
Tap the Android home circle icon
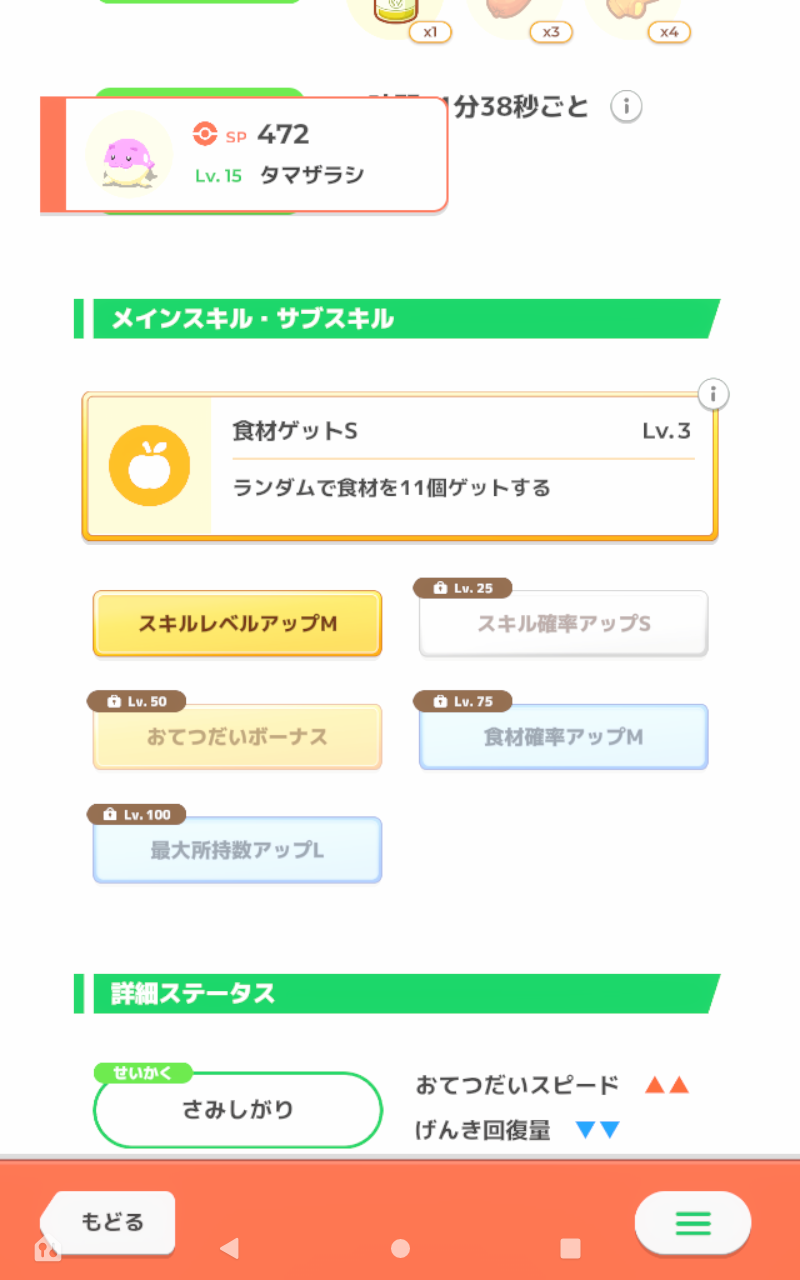[x=400, y=1248]
